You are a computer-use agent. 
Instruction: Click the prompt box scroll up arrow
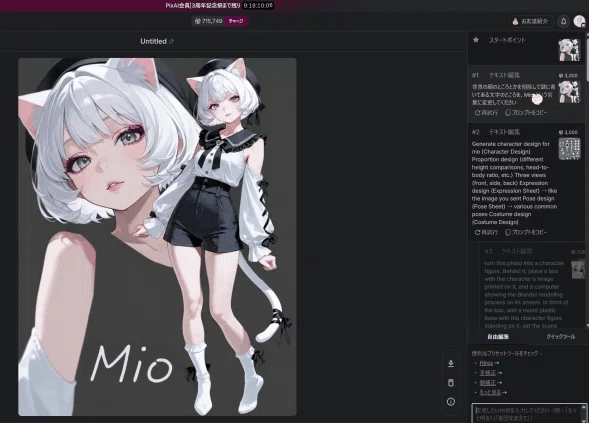(584, 407)
